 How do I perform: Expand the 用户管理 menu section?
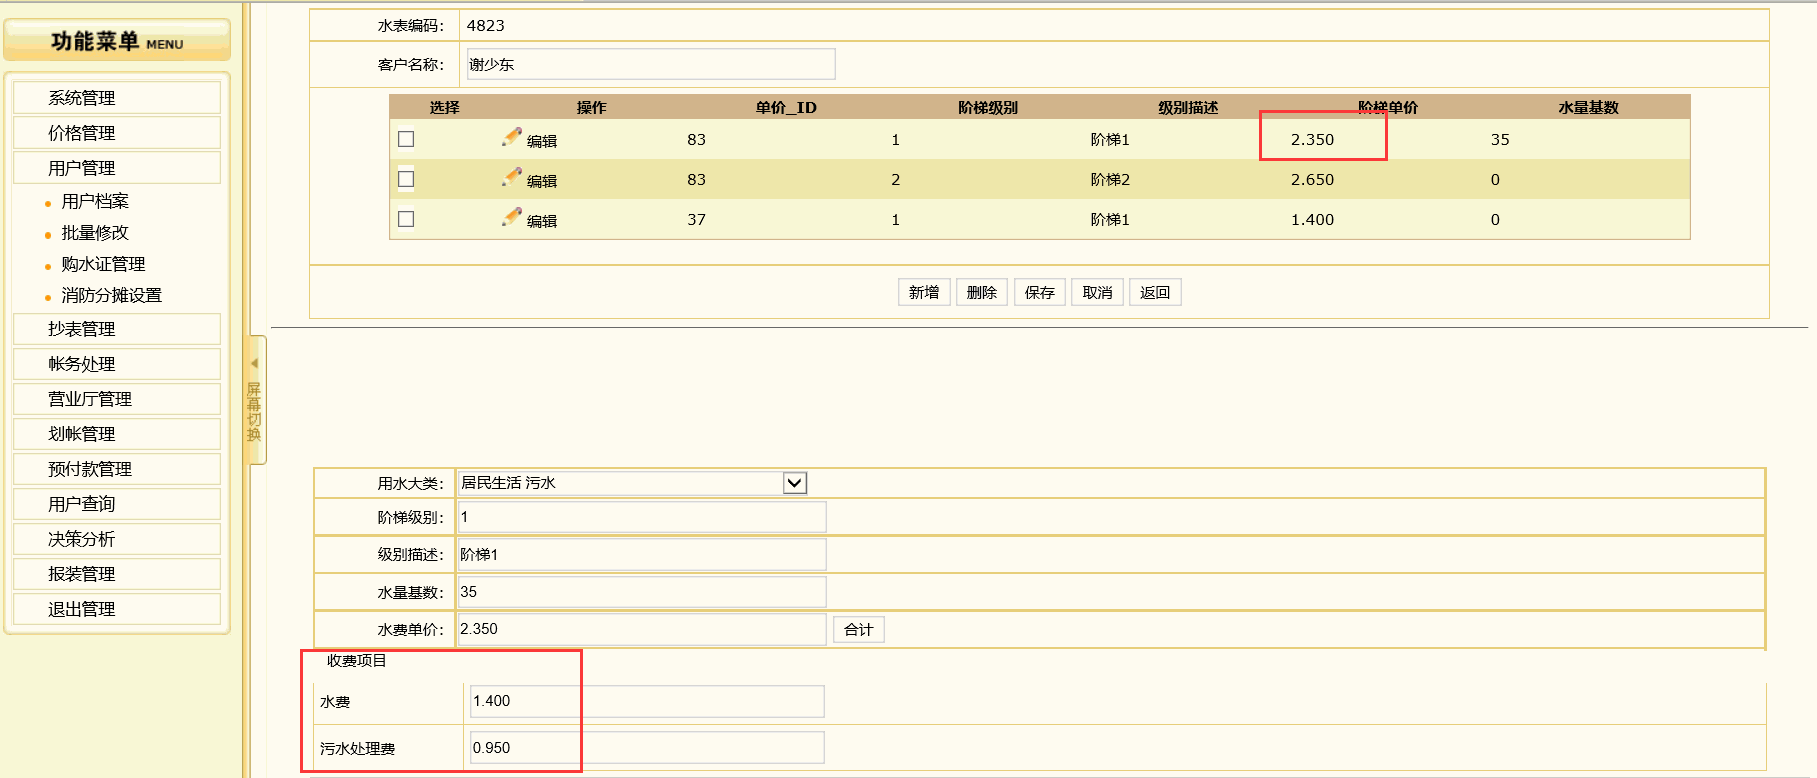coord(82,168)
